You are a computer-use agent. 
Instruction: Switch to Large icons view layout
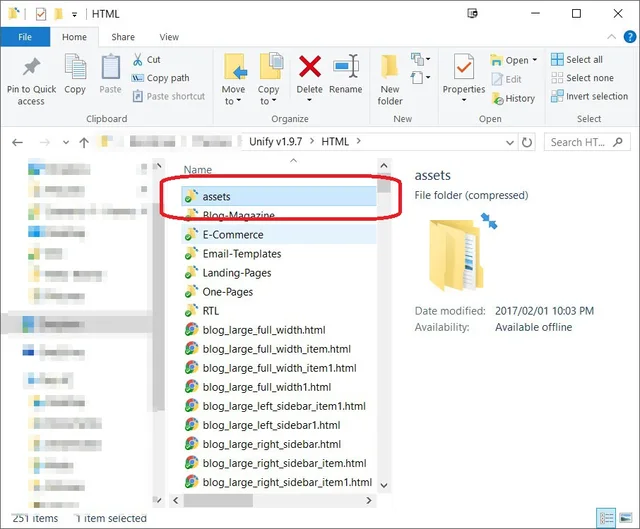[x=626, y=518]
